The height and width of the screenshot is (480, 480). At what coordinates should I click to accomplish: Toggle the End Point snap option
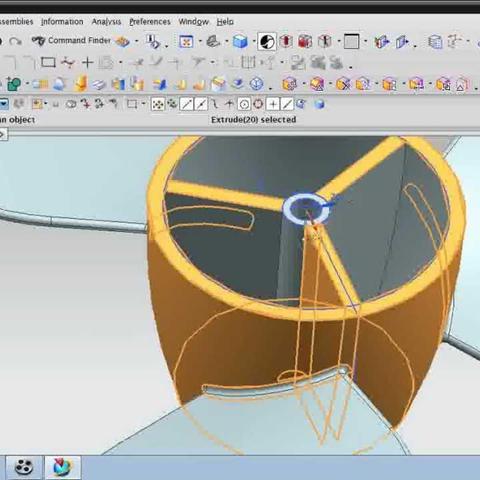point(187,104)
